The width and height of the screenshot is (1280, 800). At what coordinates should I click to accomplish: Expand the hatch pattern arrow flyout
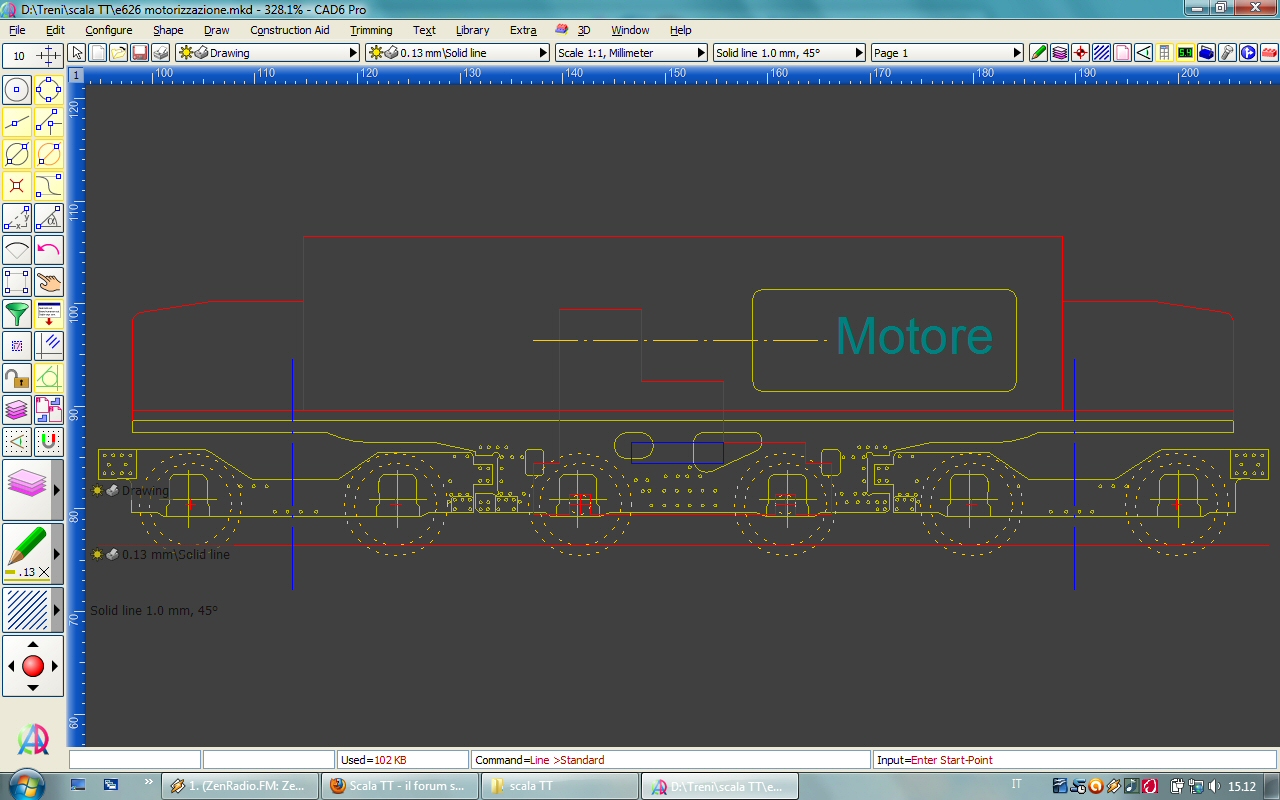57,610
